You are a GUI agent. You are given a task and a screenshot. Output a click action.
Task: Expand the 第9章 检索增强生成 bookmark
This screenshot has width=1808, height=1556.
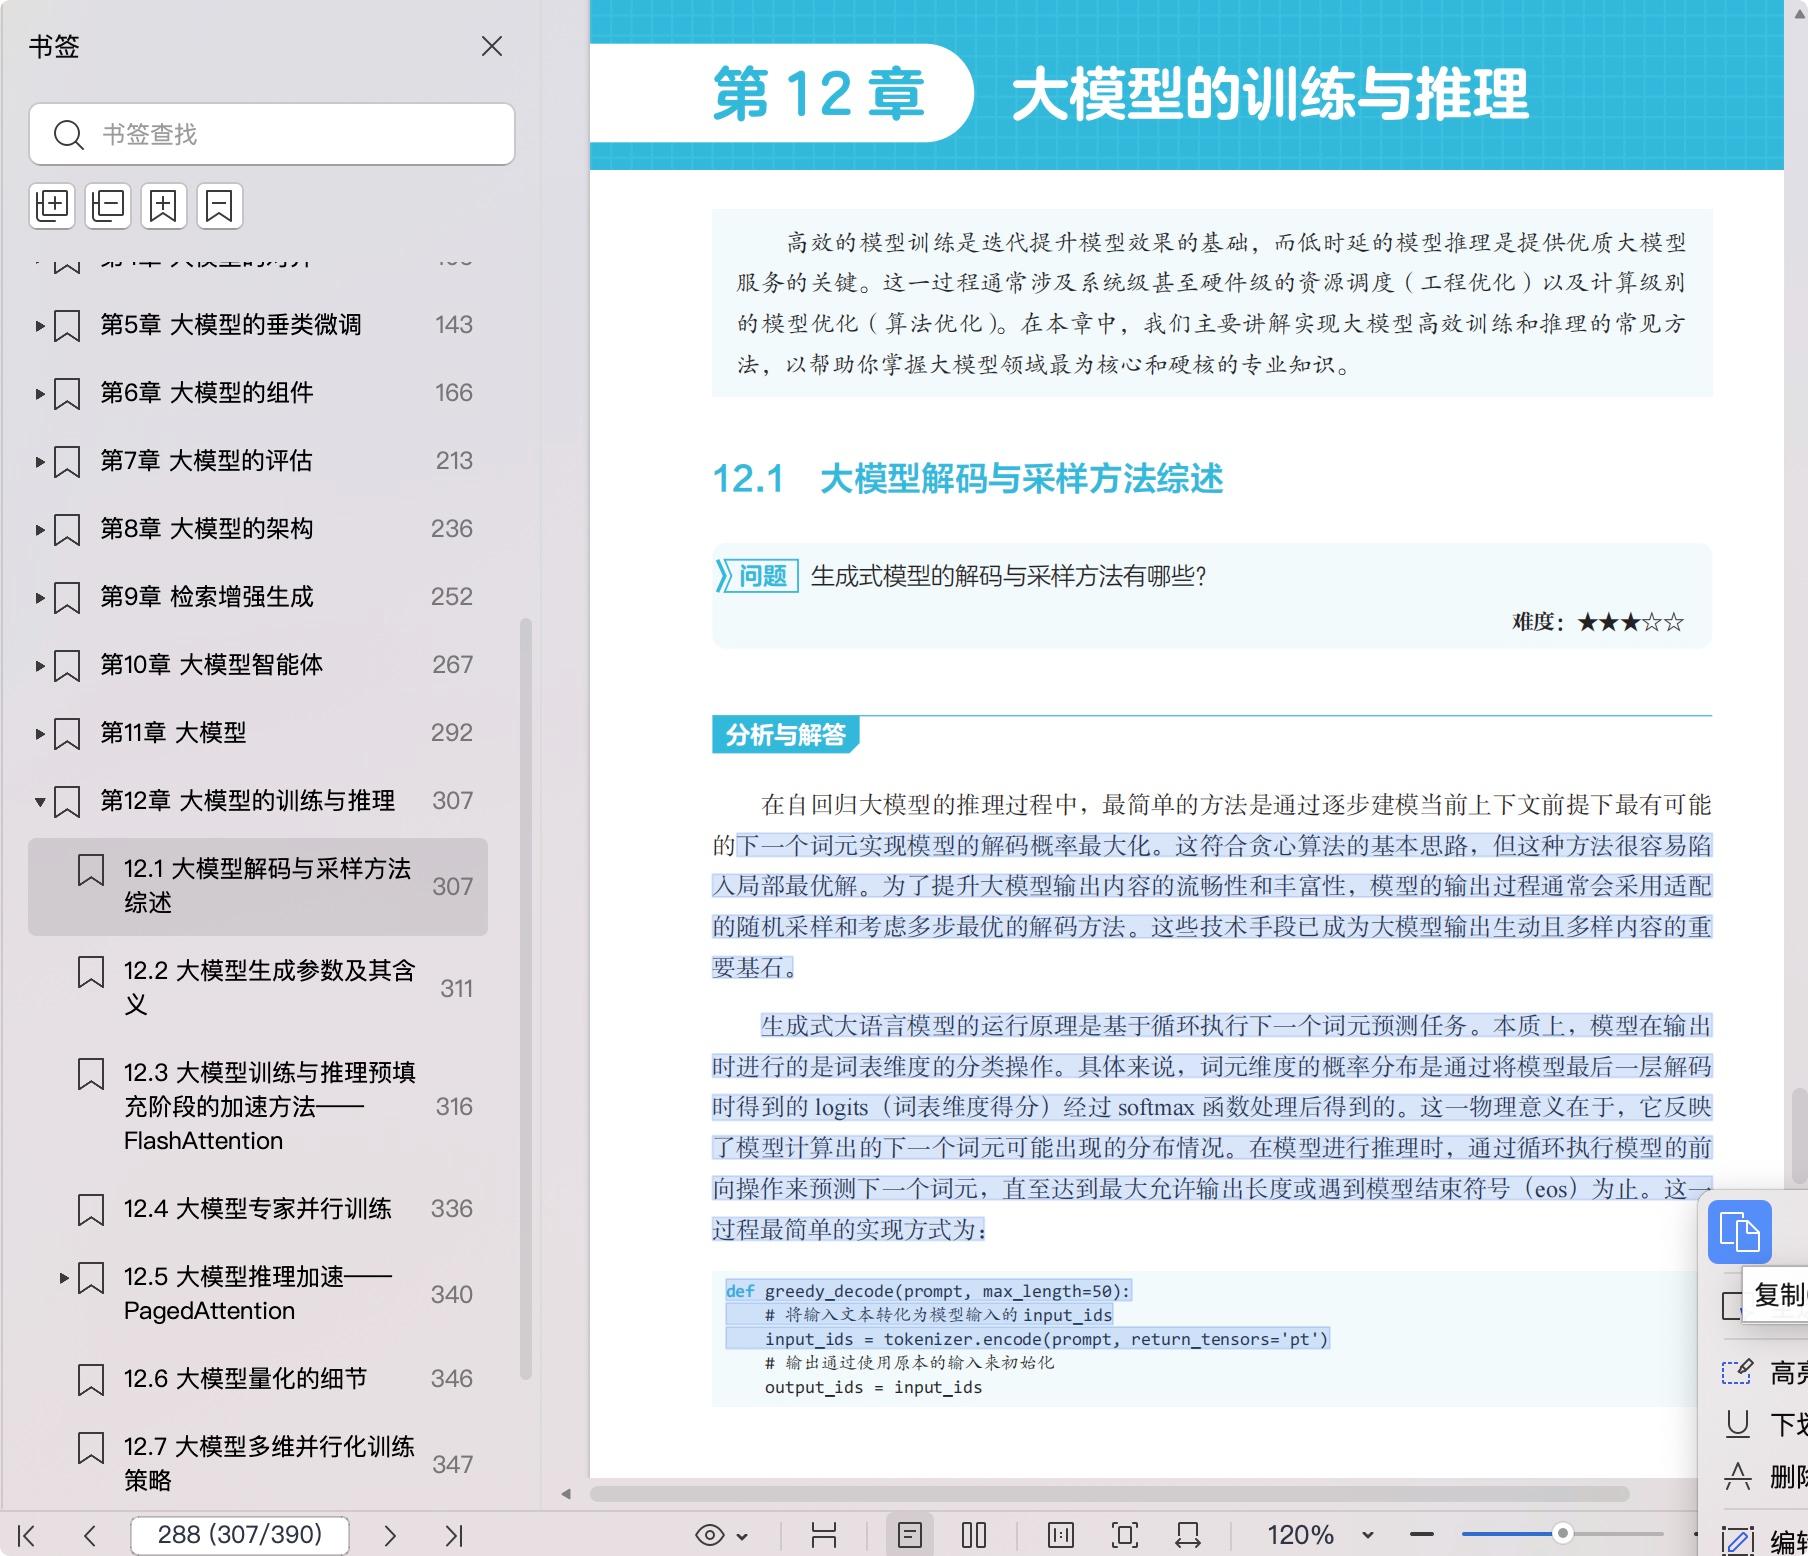40,597
